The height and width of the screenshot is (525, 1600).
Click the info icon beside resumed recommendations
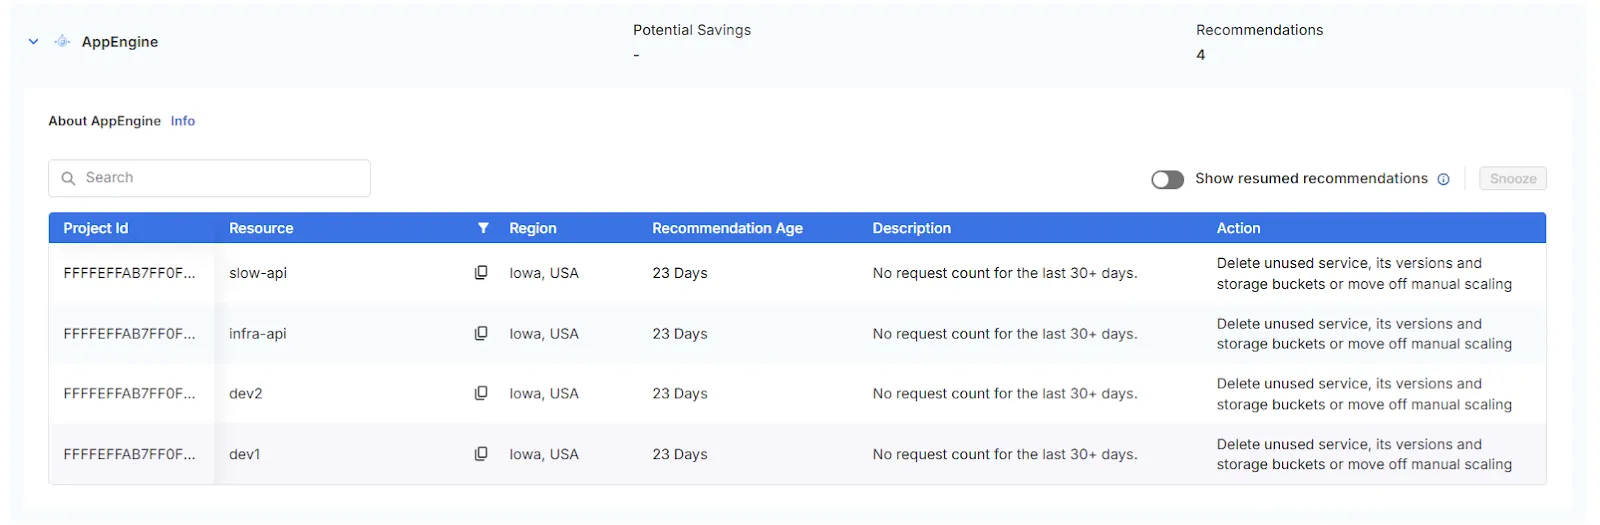pyautogui.click(x=1443, y=179)
